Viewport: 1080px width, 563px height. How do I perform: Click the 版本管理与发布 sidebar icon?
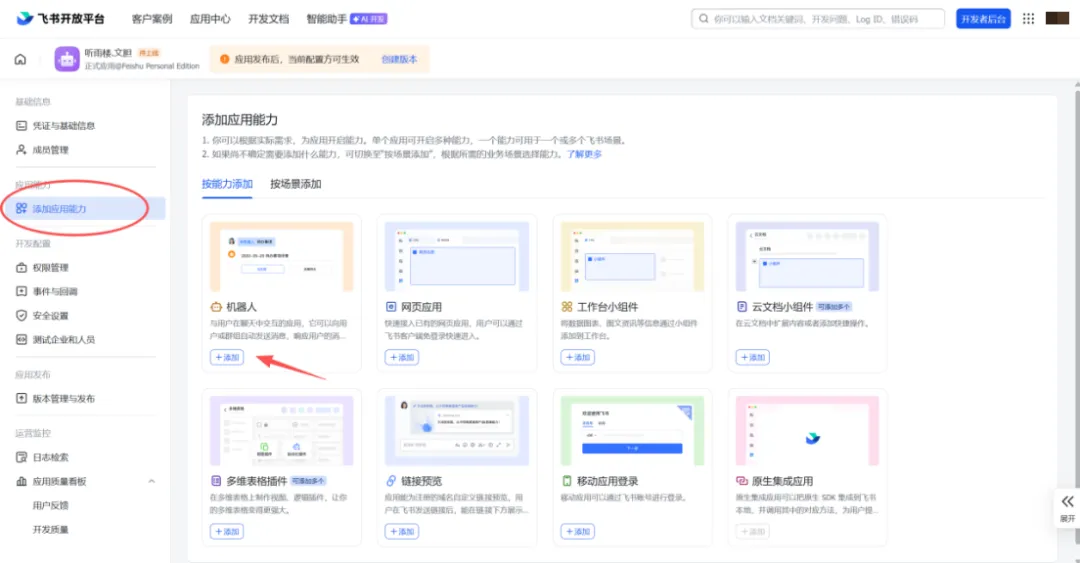click(21, 398)
